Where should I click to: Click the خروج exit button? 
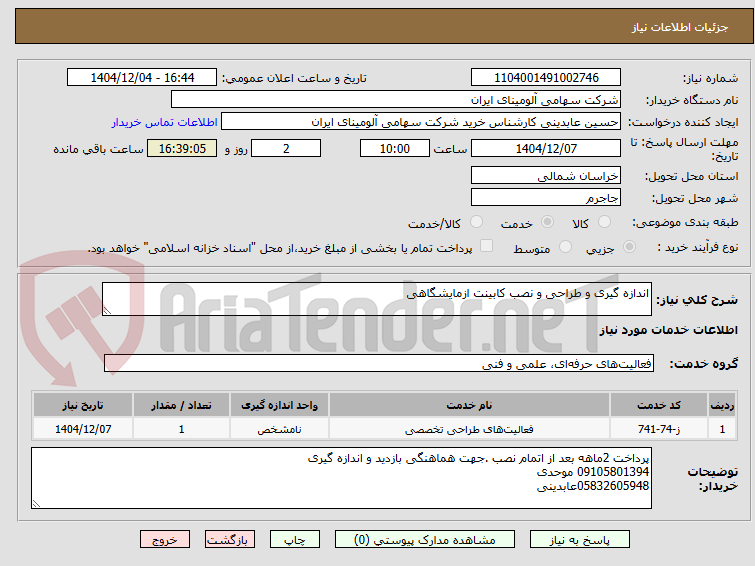[165, 540]
